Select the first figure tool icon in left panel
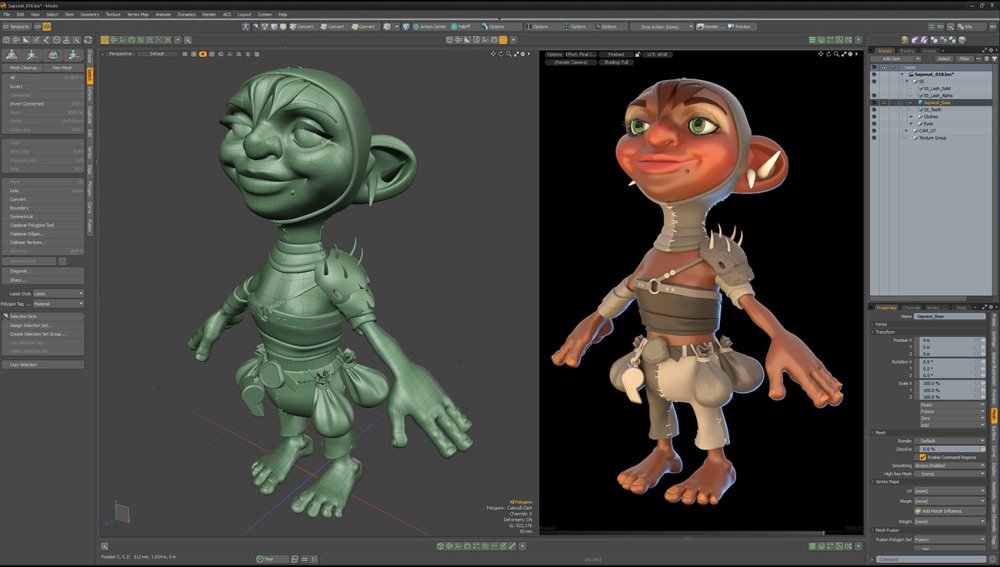Image resolution: width=1000 pixels, height=567 pixels. (11, 55)
